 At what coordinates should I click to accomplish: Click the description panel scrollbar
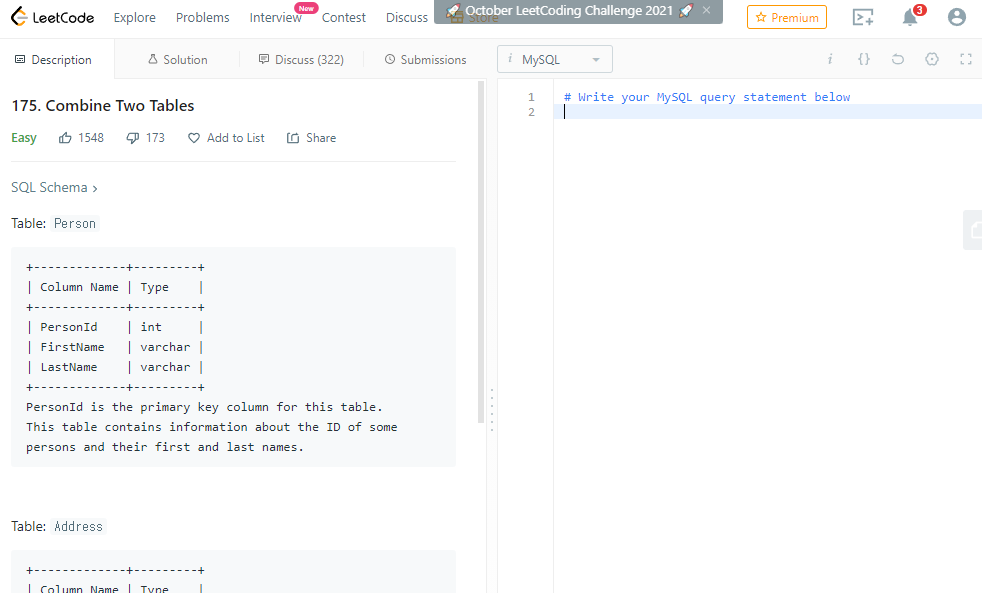(x=481, y=252)
